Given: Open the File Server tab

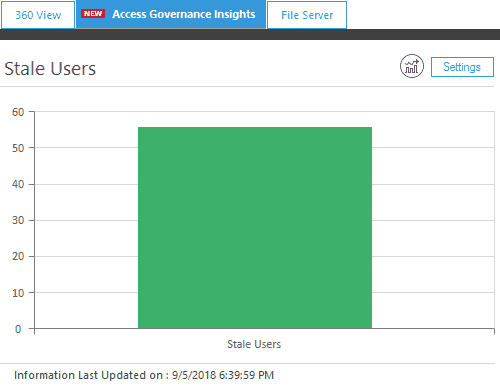Looking at the screenshot, I should tap(307, 15).
